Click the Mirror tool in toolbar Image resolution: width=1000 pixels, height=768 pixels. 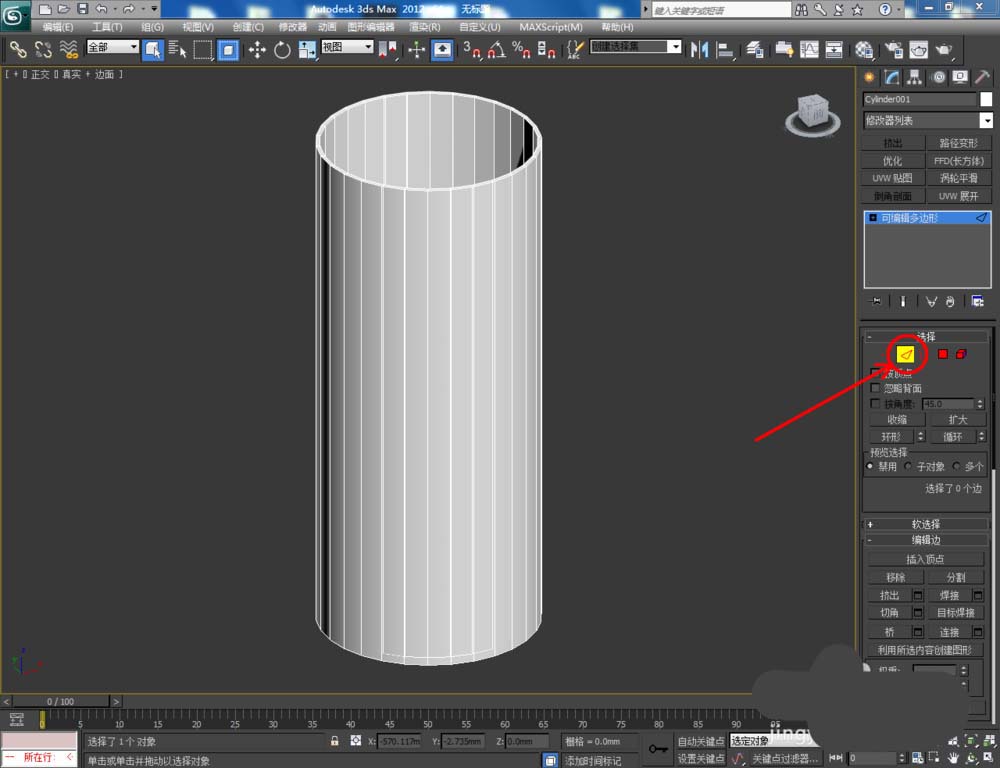click(x=700, y=49)
